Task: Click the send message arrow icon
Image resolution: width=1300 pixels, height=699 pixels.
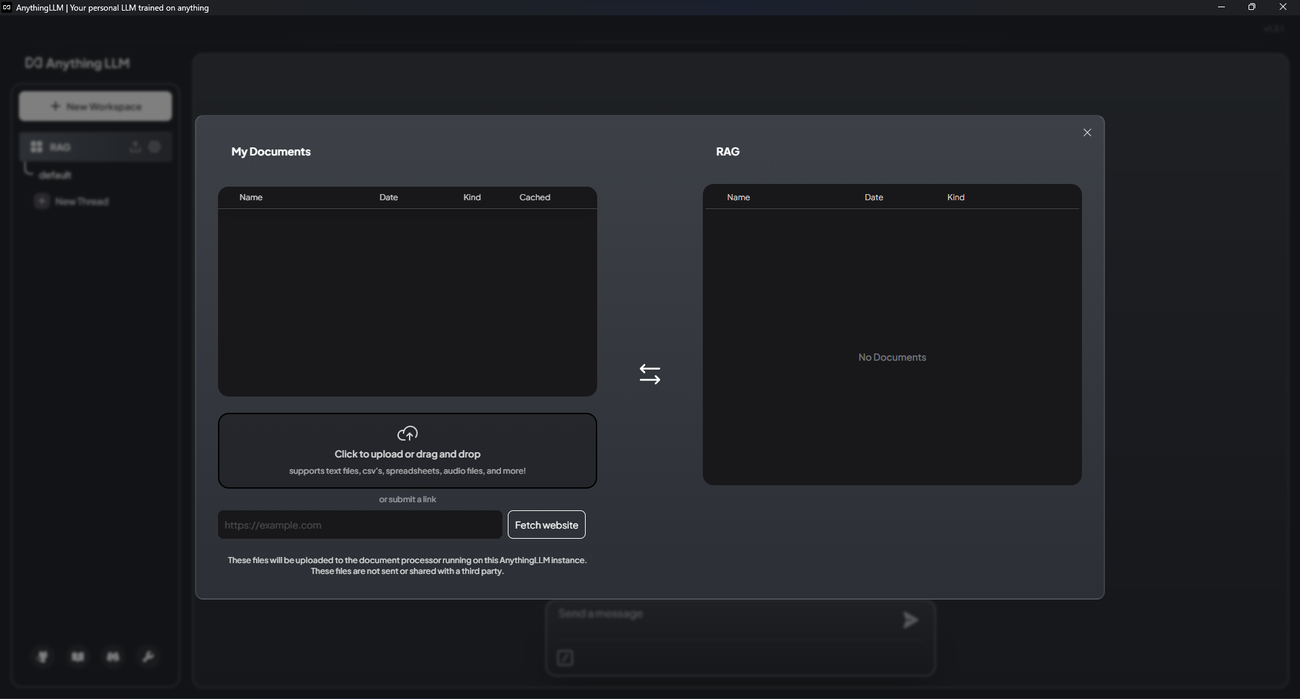Action: click(910, 621)
